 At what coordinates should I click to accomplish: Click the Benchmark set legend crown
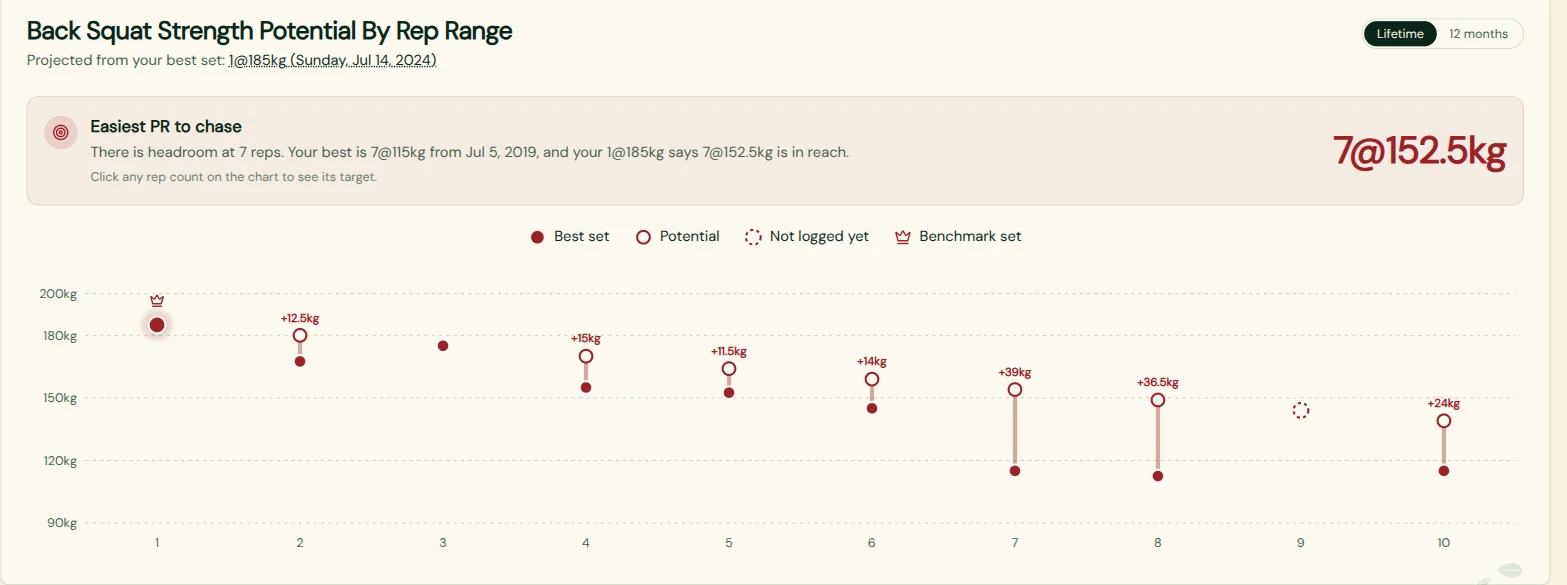[x=903, y=237]
